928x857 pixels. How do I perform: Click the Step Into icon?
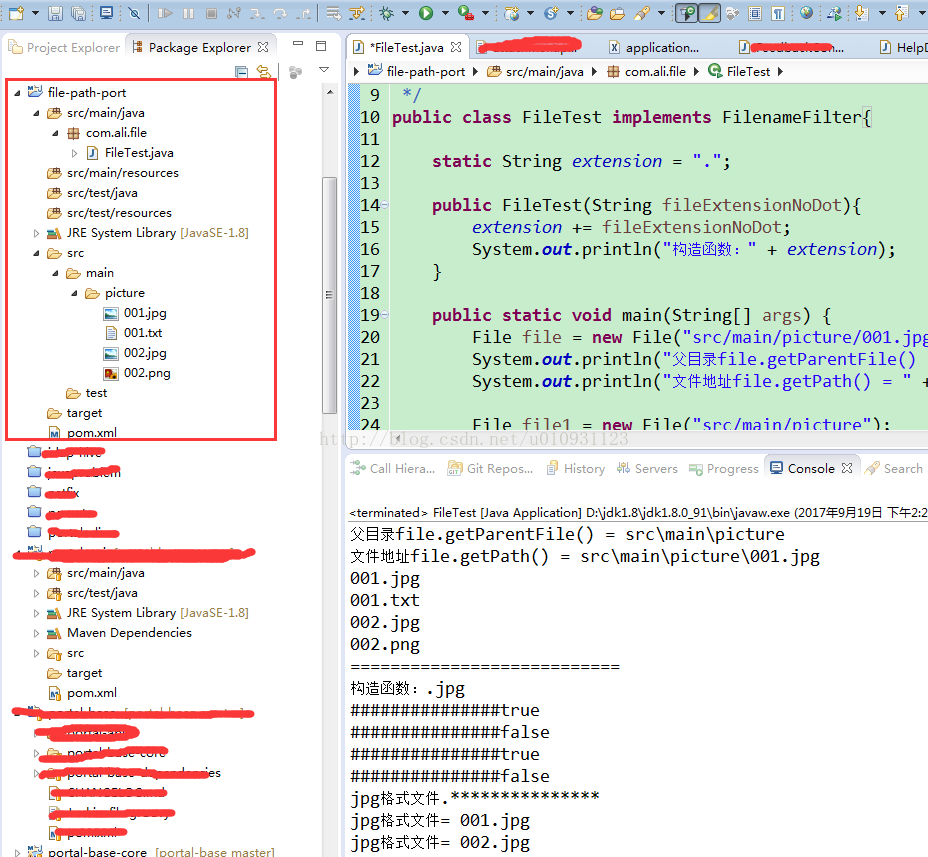(257, 13)
